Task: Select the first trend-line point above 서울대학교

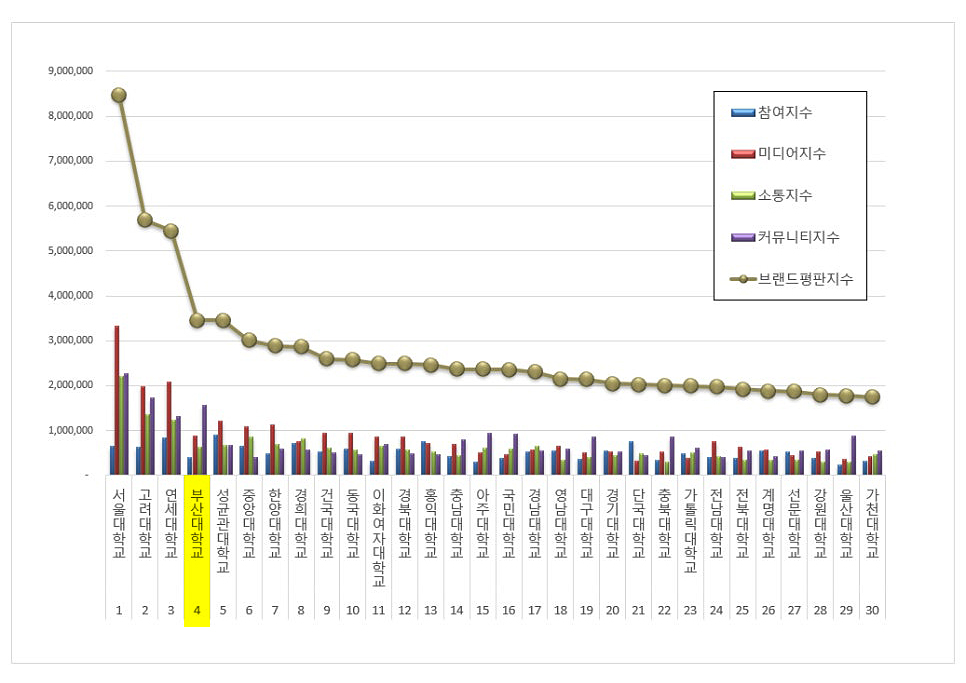Action: click(117, 95)
